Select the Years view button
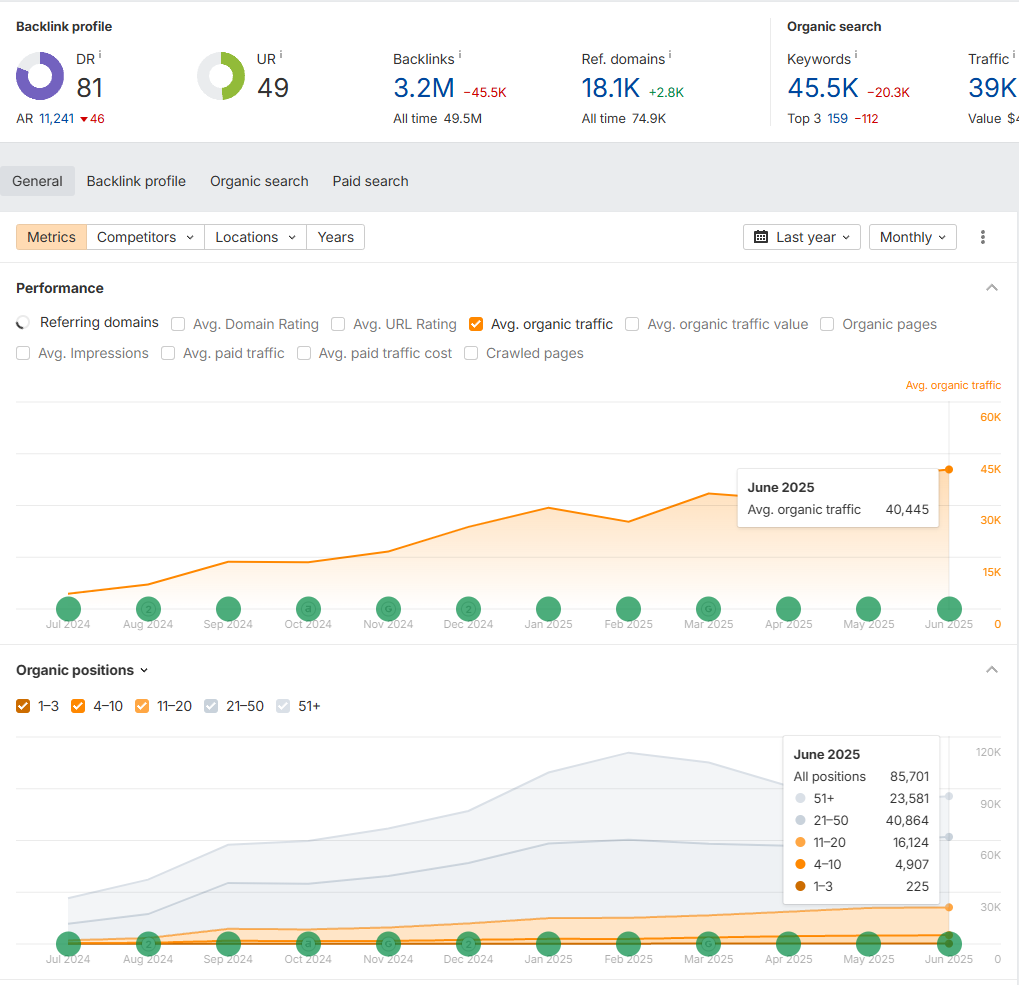The image size is (1019, 985). pyautogui.click(x=335, y=237)
